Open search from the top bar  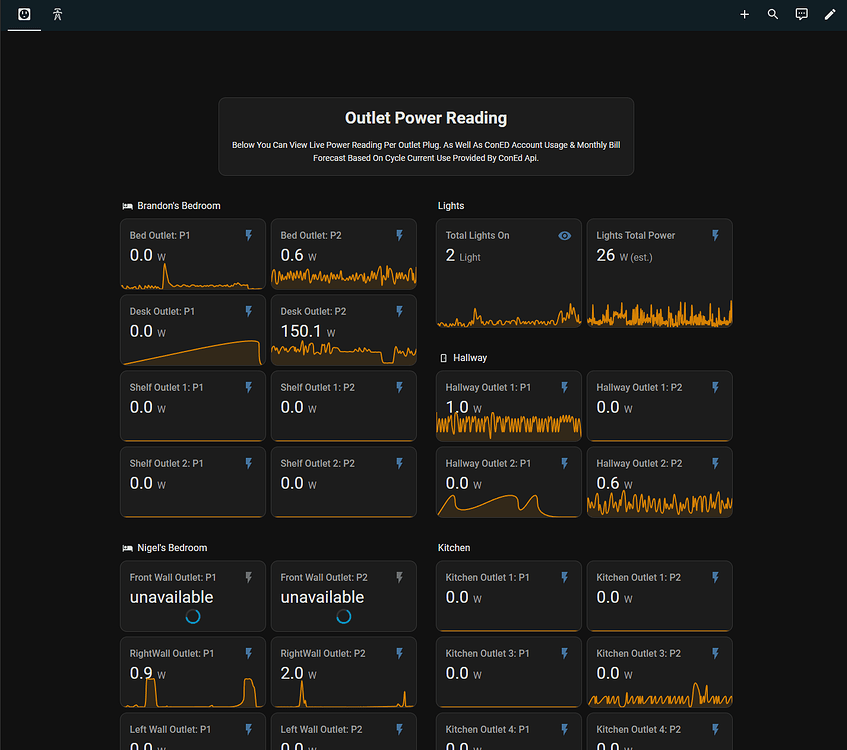[772, 15]
